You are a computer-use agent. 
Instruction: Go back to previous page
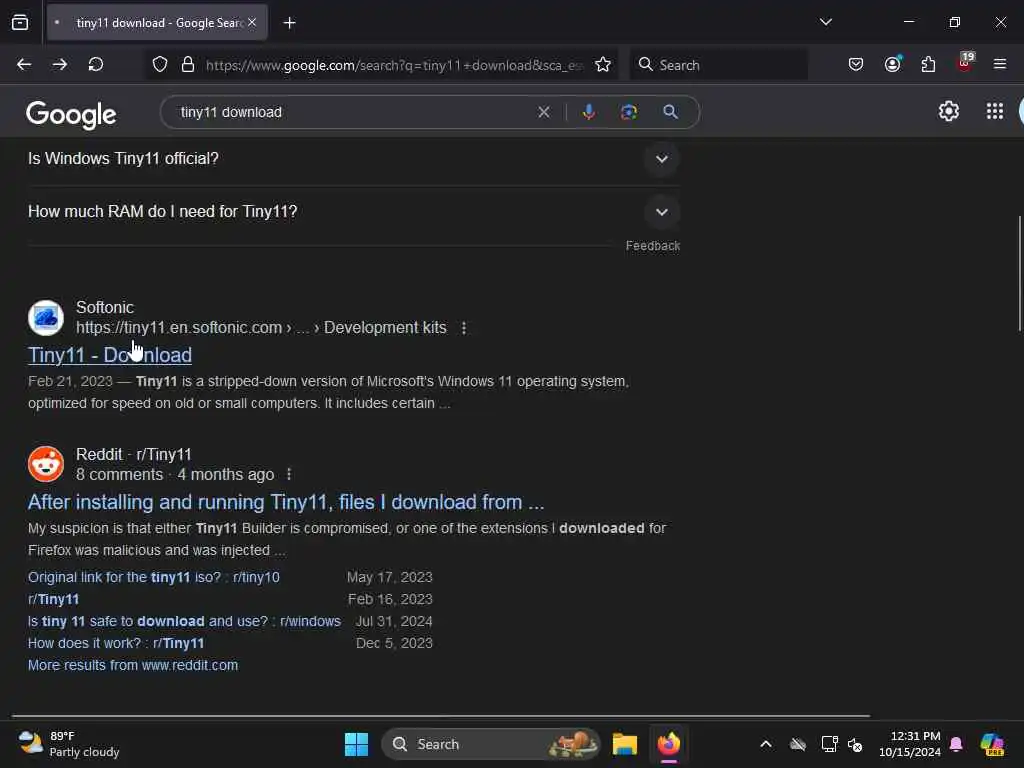[x=24, y=65]
